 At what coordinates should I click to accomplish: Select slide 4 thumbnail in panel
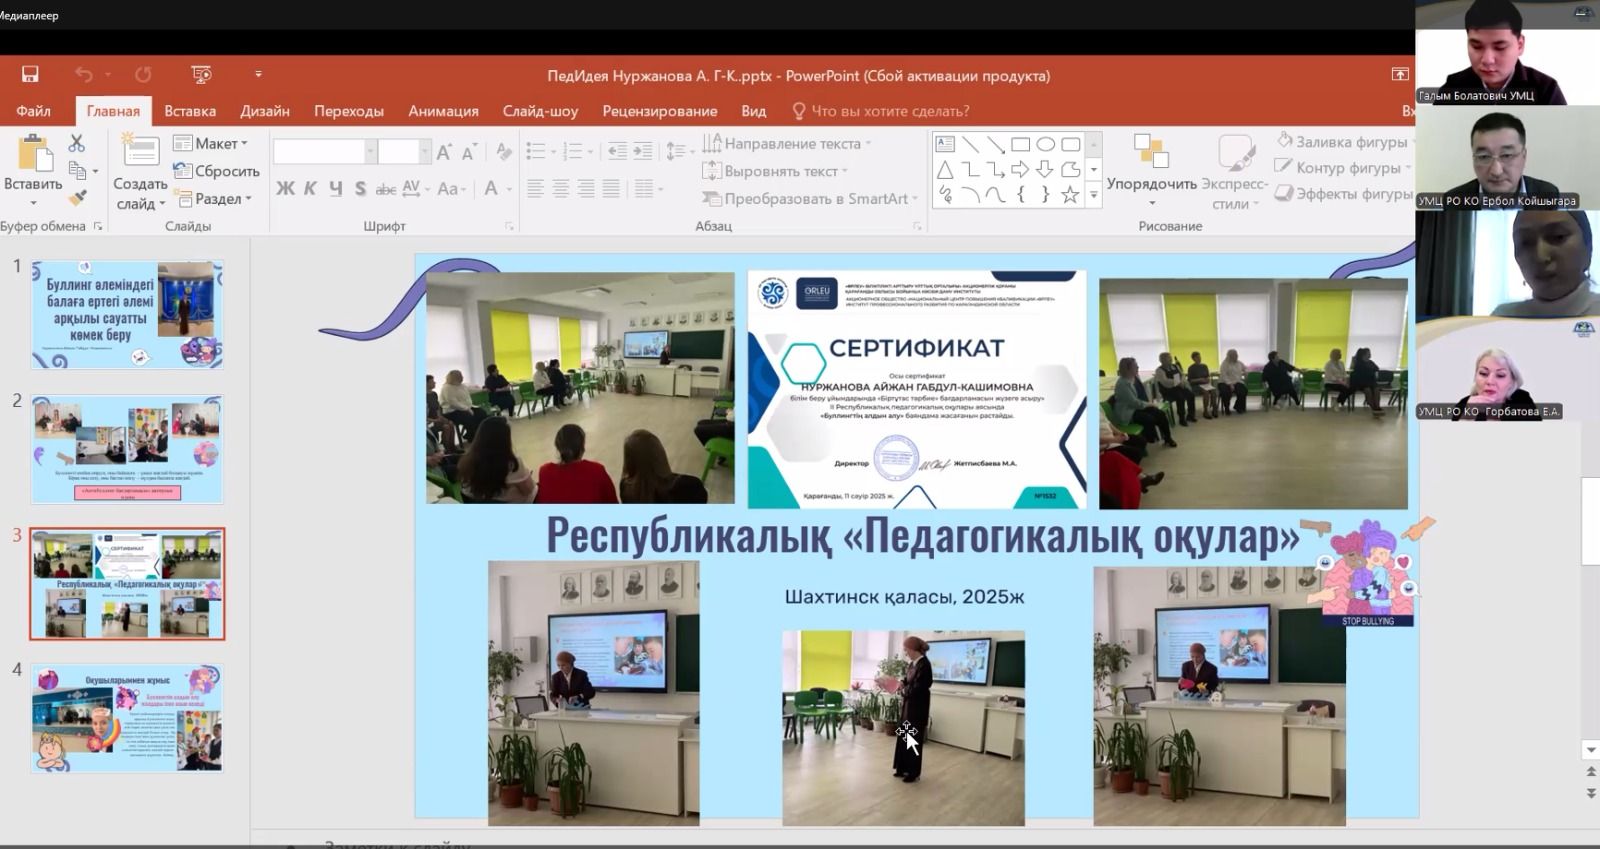[x=127, y=718]
